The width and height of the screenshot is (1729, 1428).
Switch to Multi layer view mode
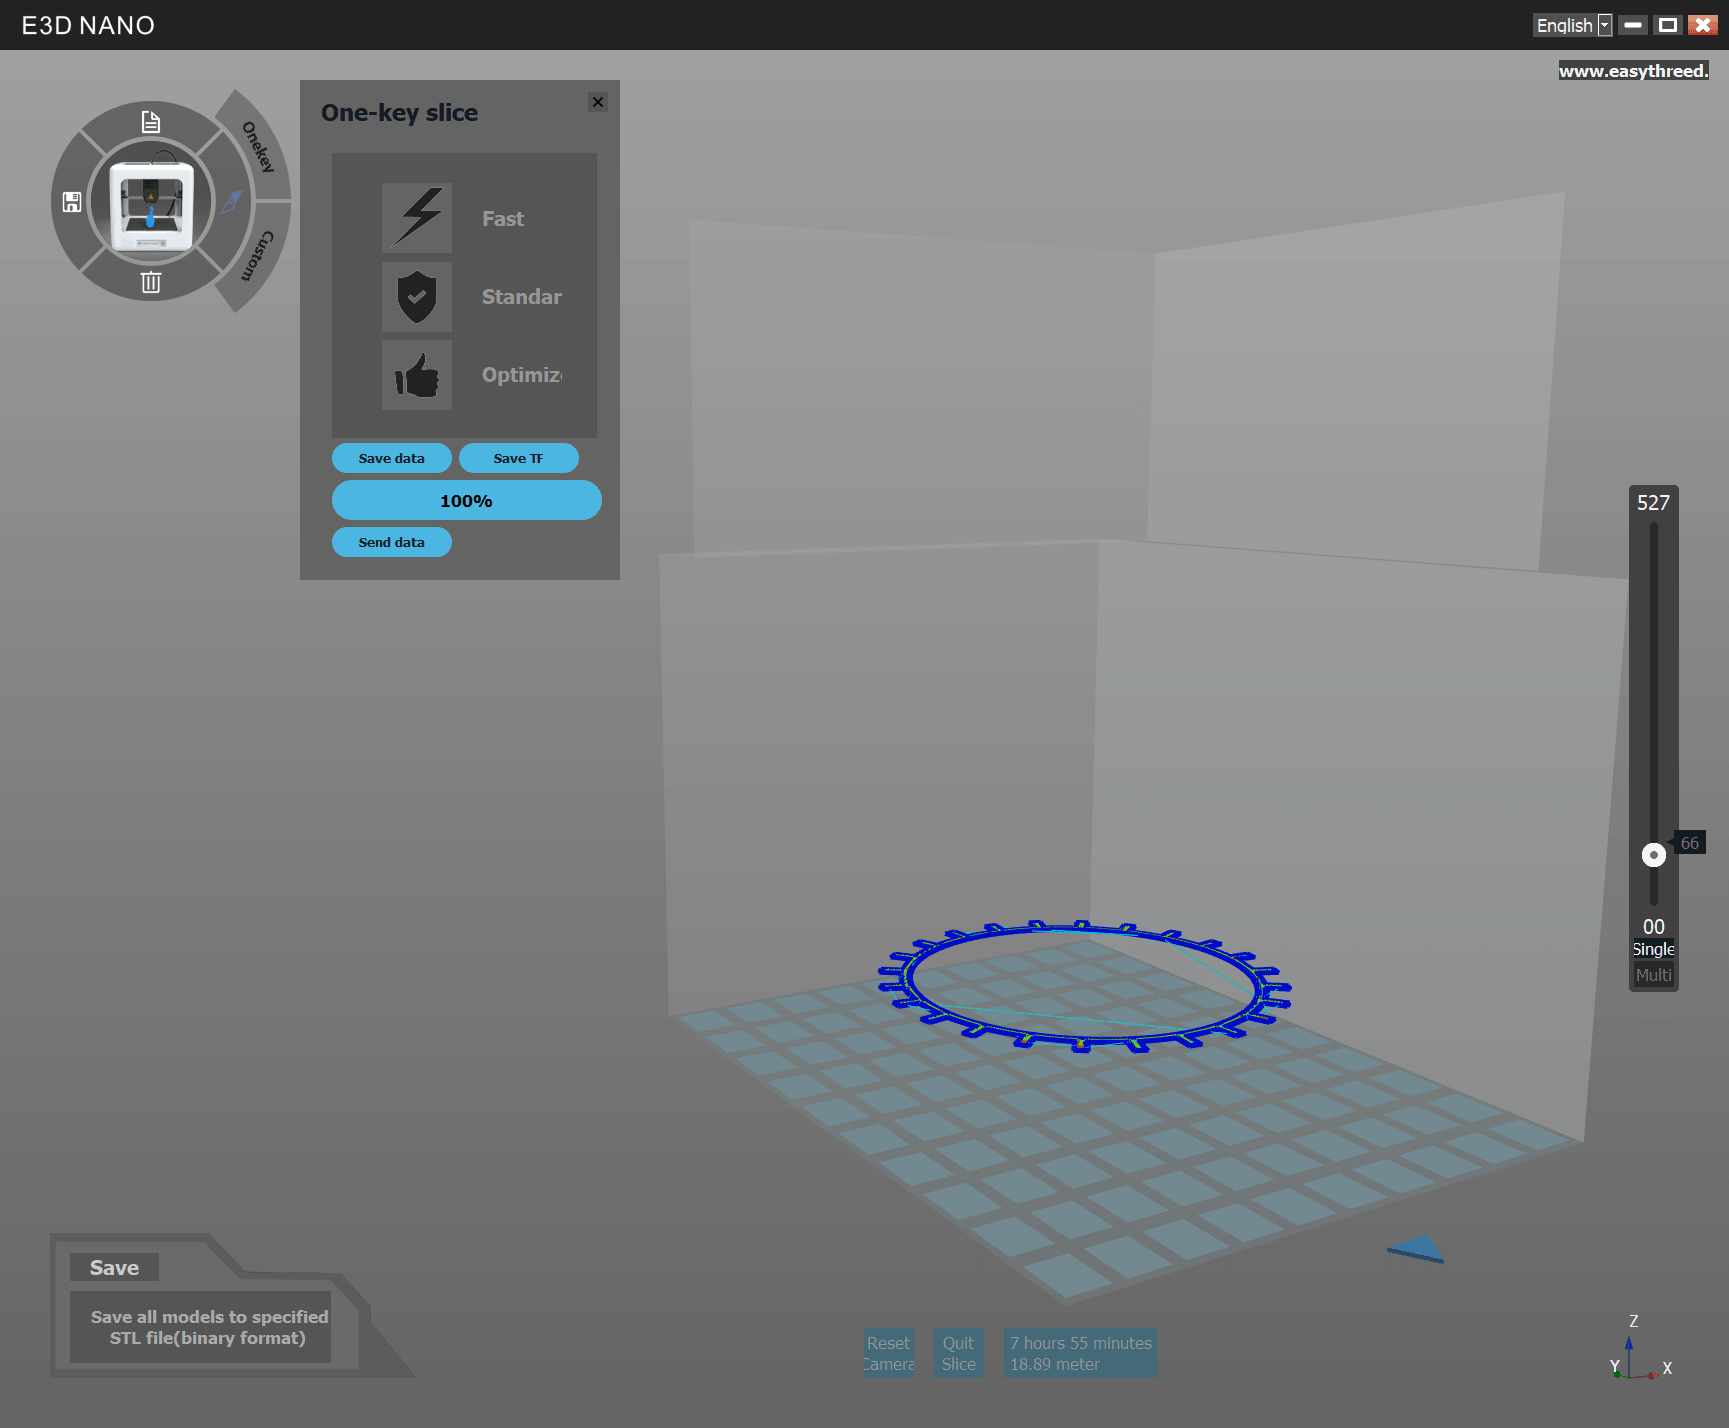[x=1653, y=975]
